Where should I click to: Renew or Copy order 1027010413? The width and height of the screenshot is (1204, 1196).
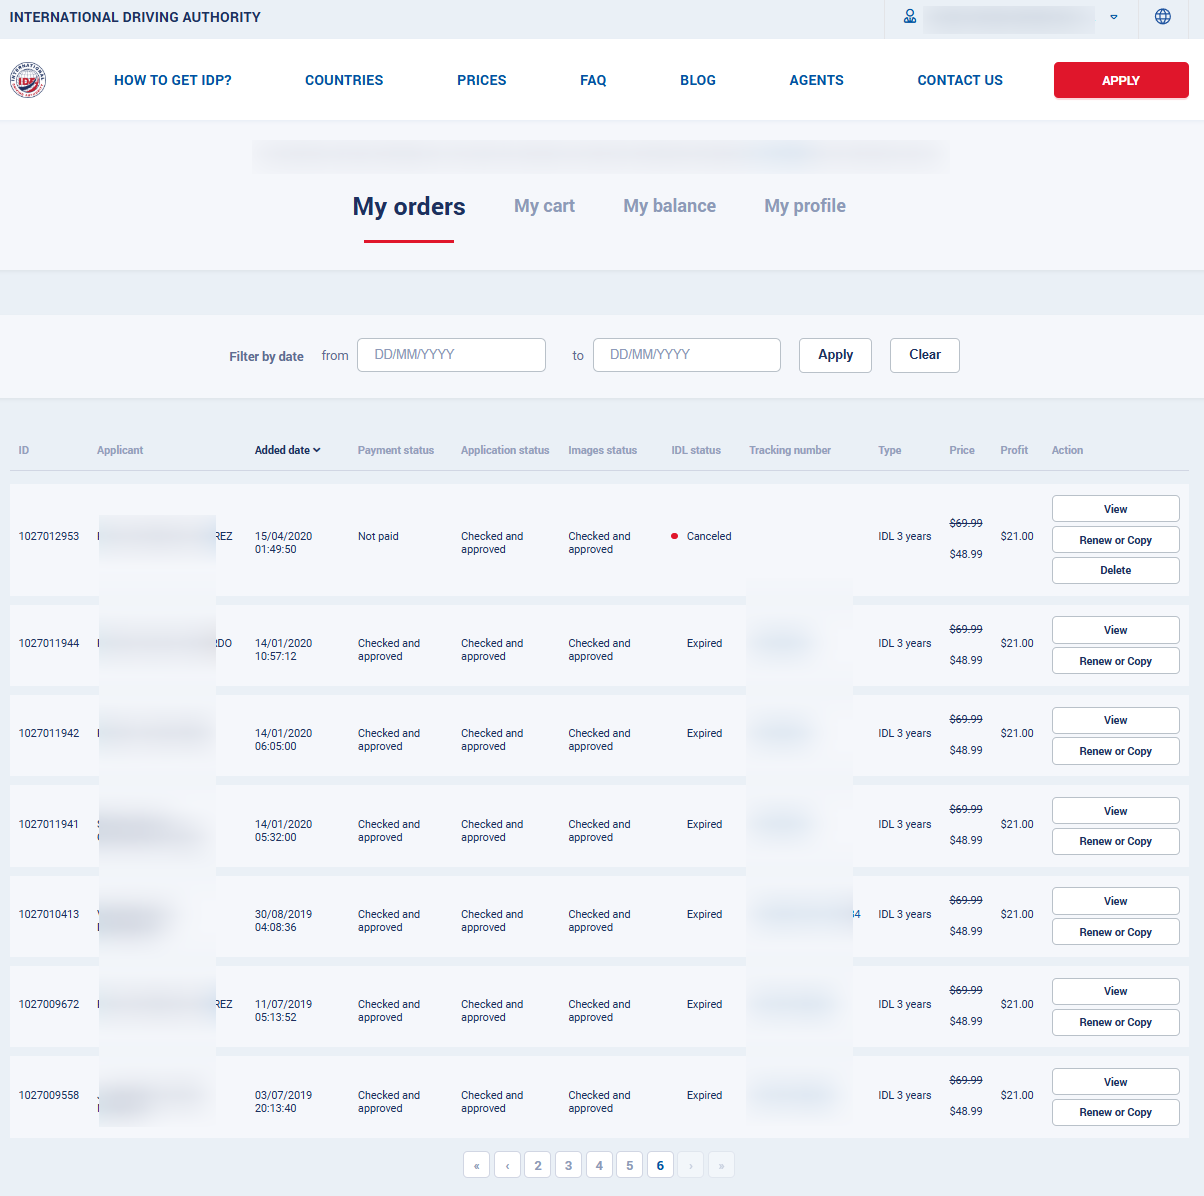tap(1115, 932)
